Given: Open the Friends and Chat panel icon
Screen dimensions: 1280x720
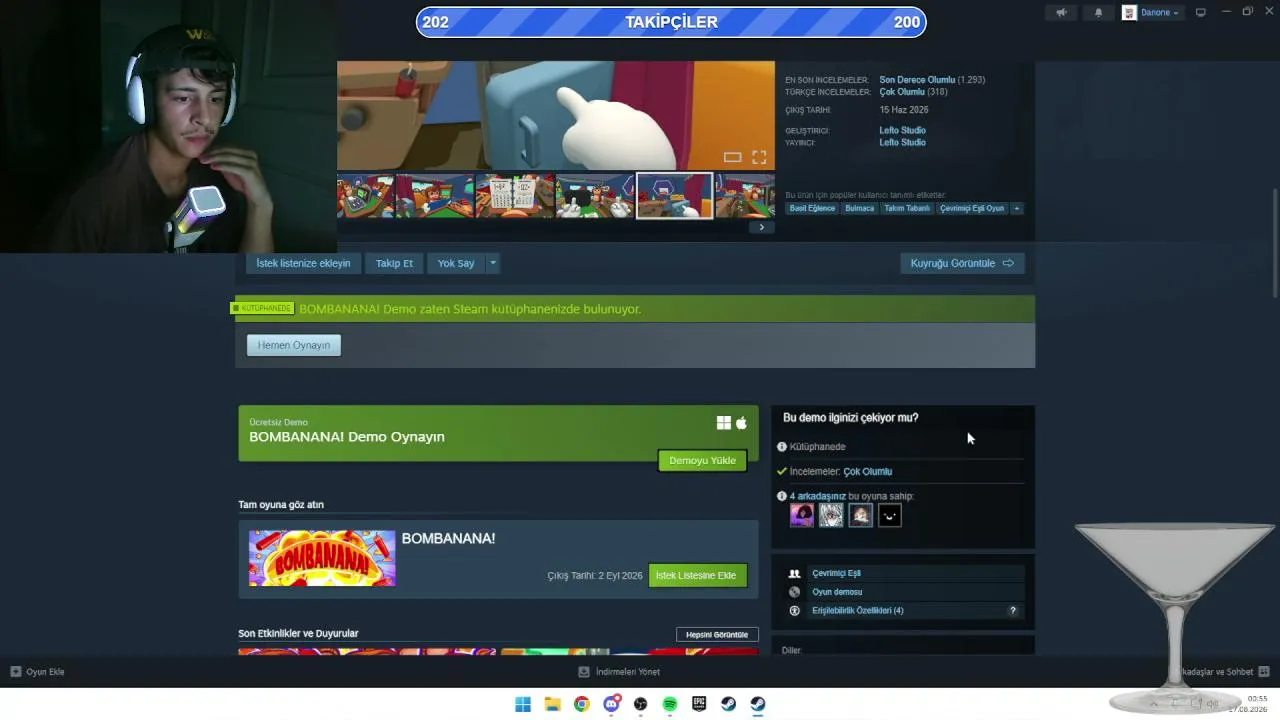Looking at the screenshot, I should coord(1263,672).
